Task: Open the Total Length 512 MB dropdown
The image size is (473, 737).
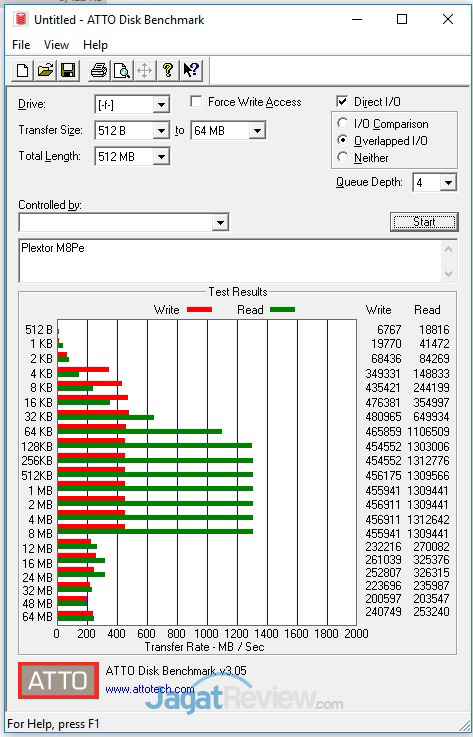Action: tap(161, 157)
